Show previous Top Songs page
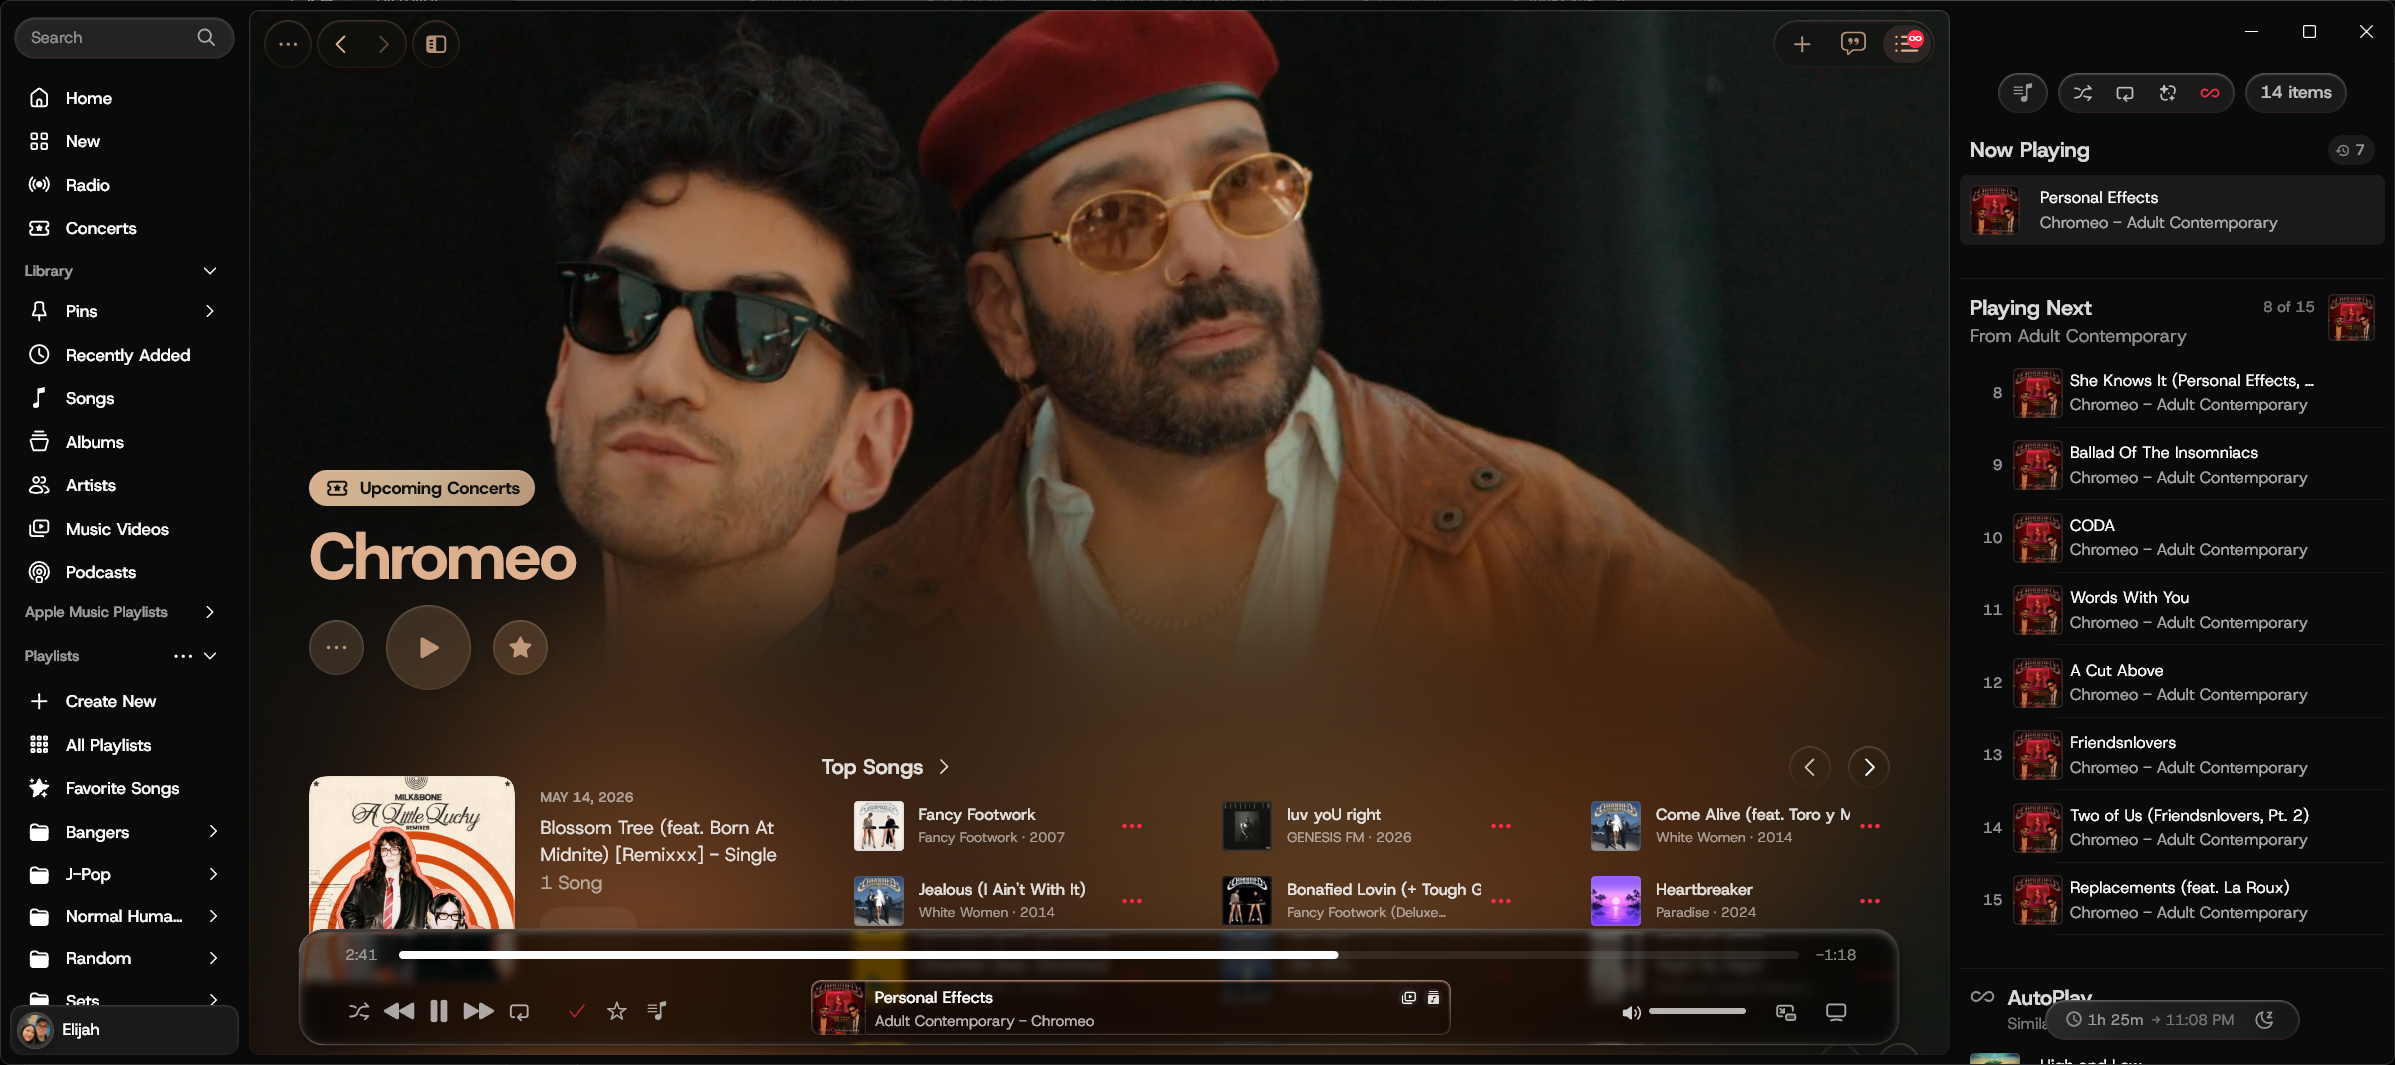Screen dimensions: 2395x1065 (x=1809, y=767)
